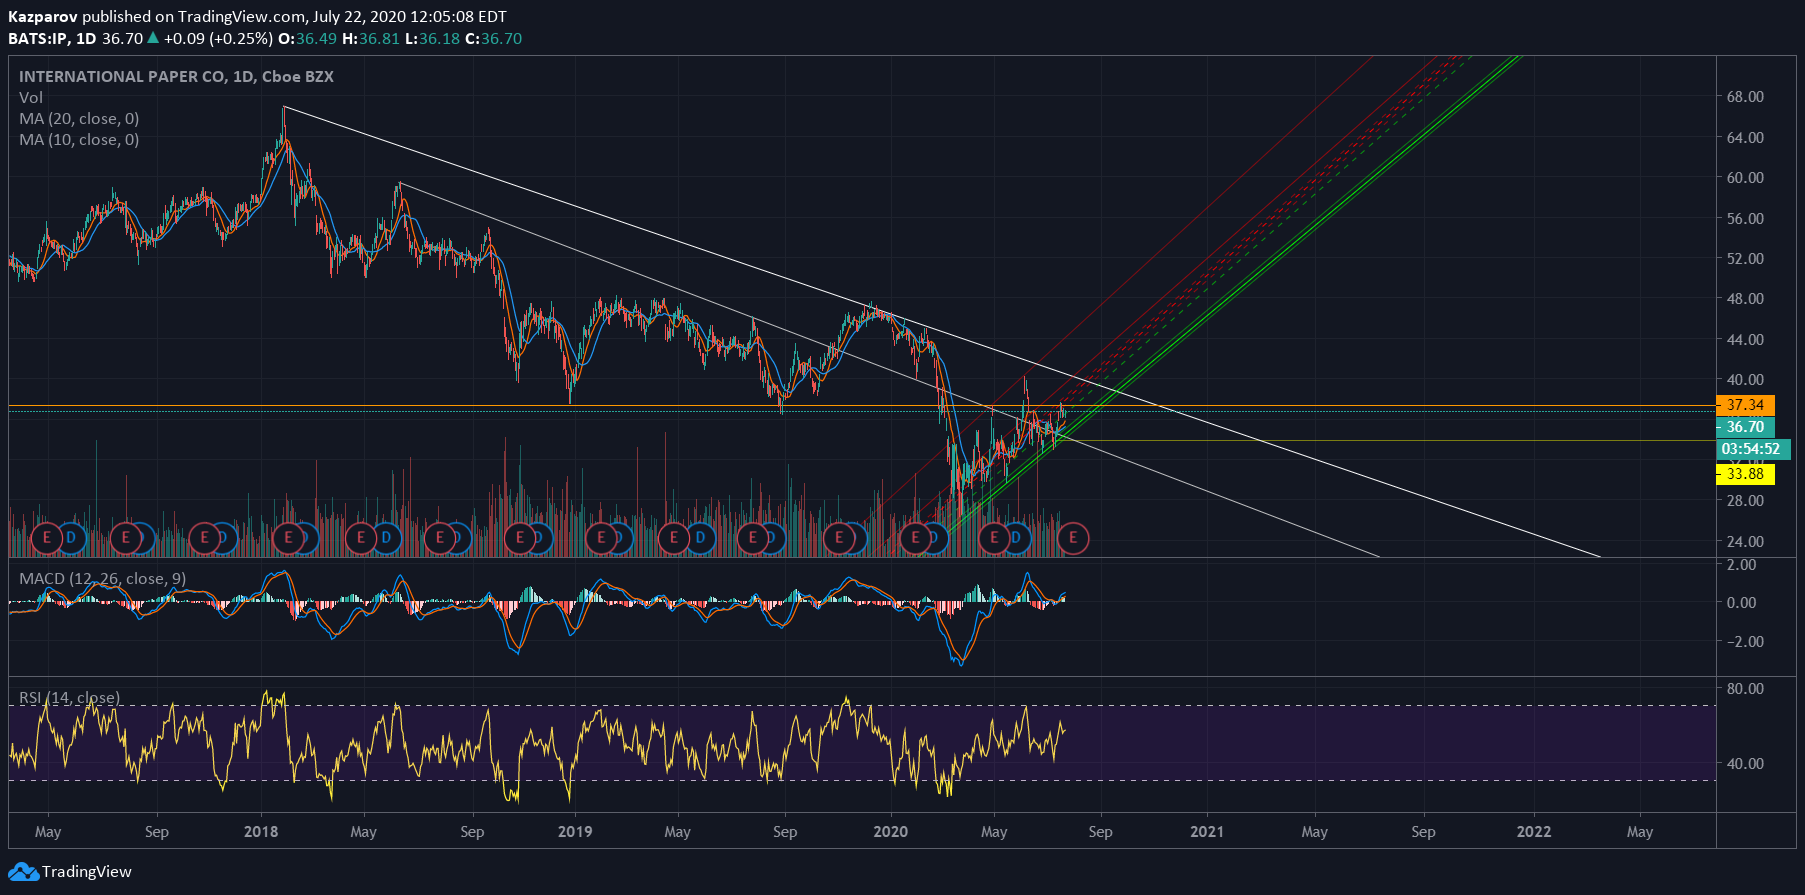Open the dividend marker near May 2018

386,538
